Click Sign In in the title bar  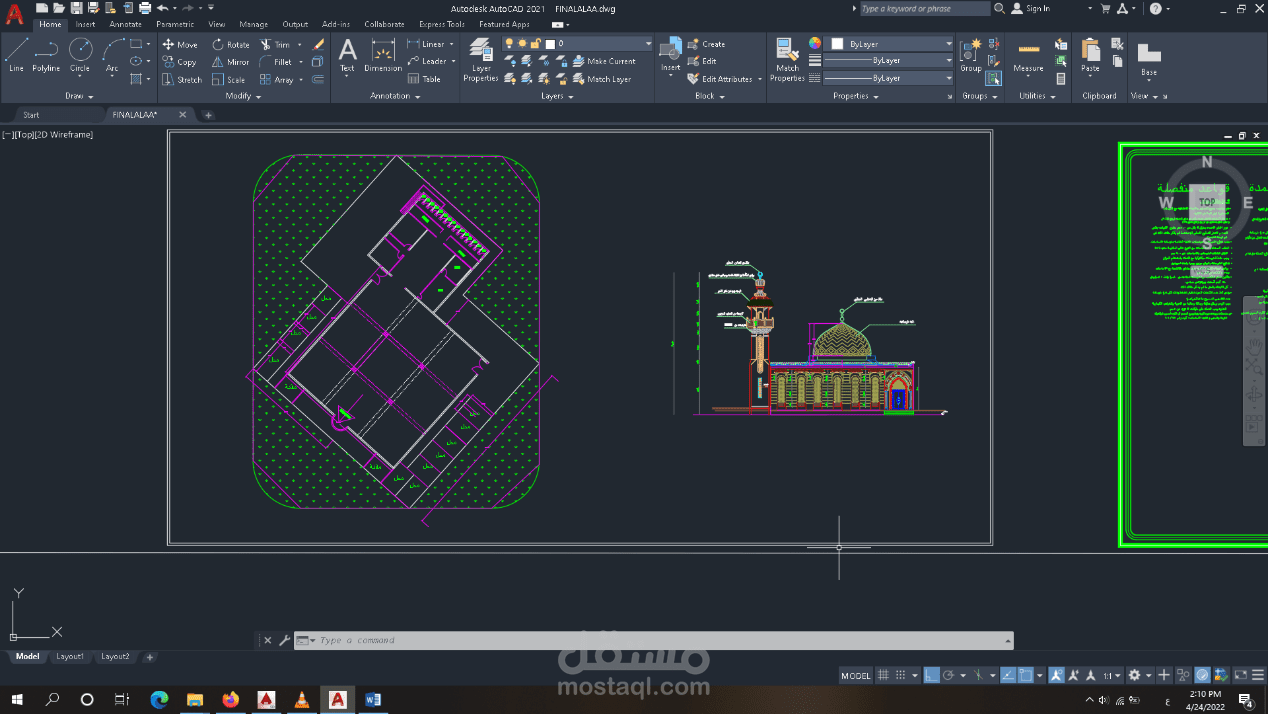click(1037, 9)
